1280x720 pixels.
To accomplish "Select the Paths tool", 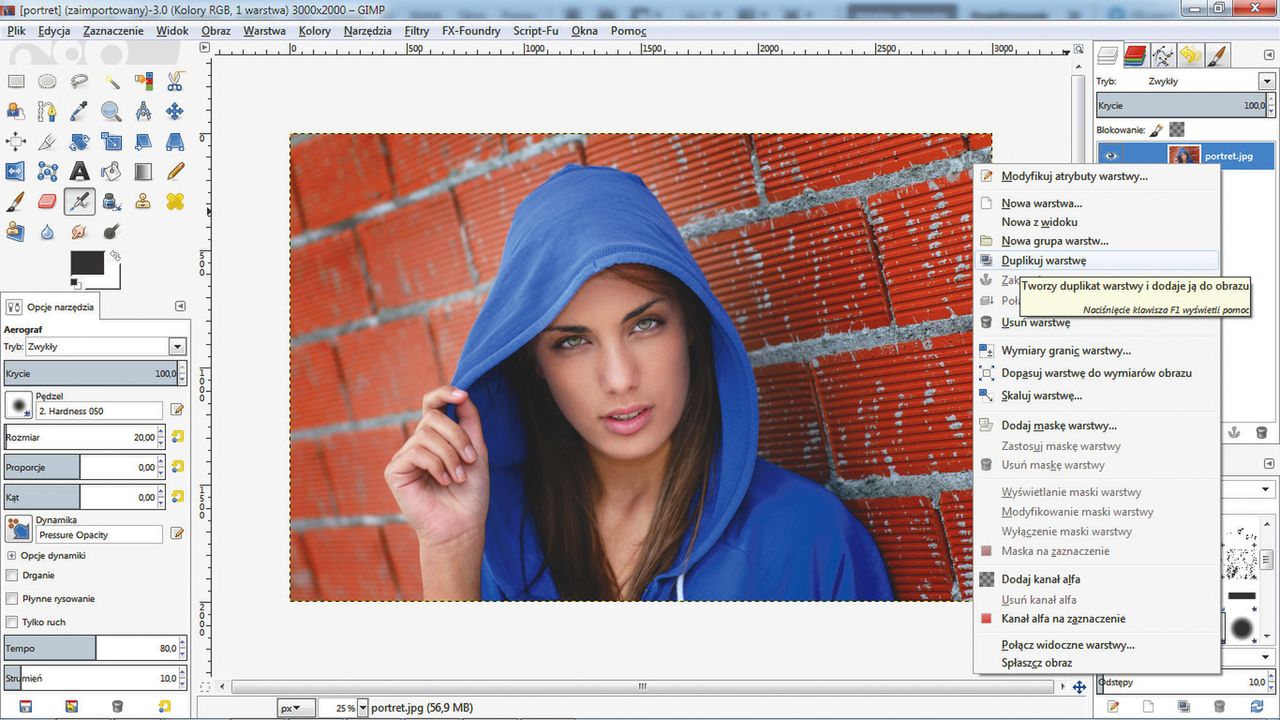I will click(47, 111).
